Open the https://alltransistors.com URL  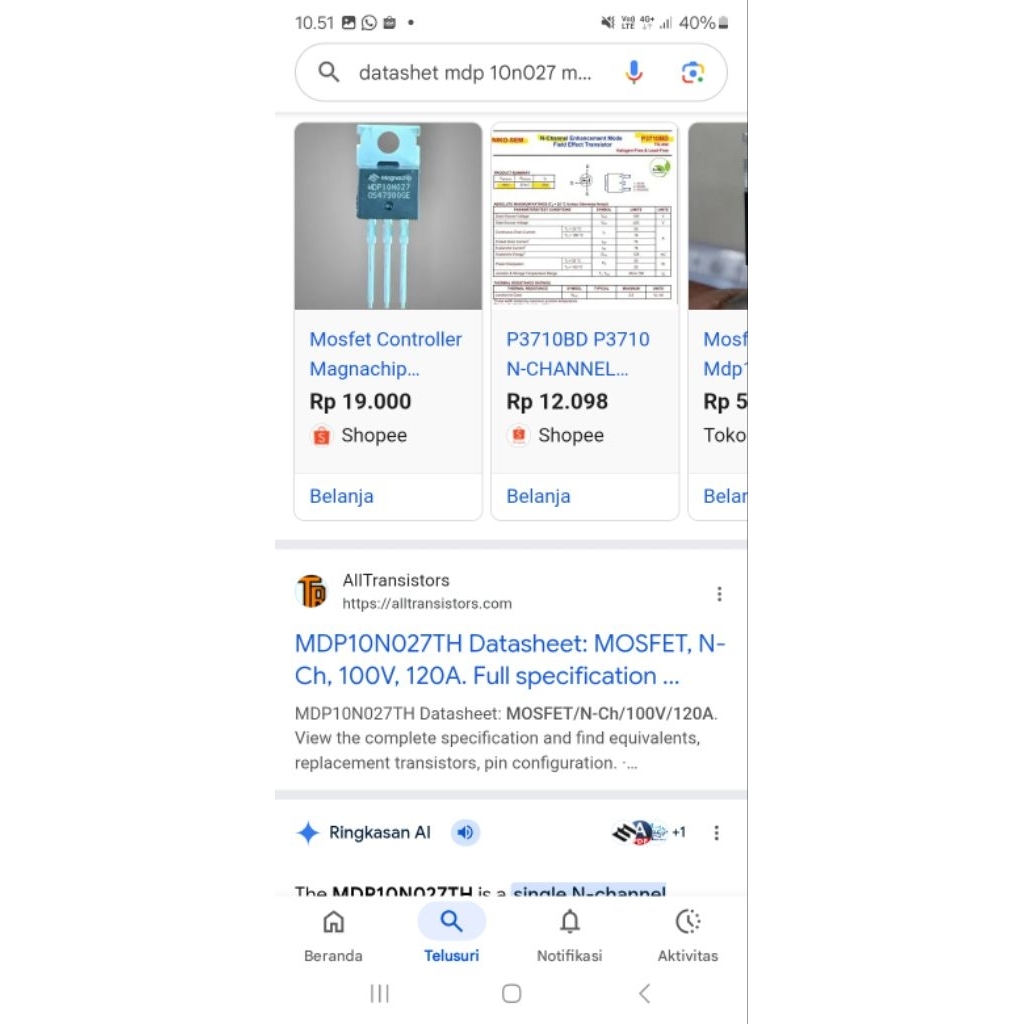pyautogui.click(x=427, y=603)
